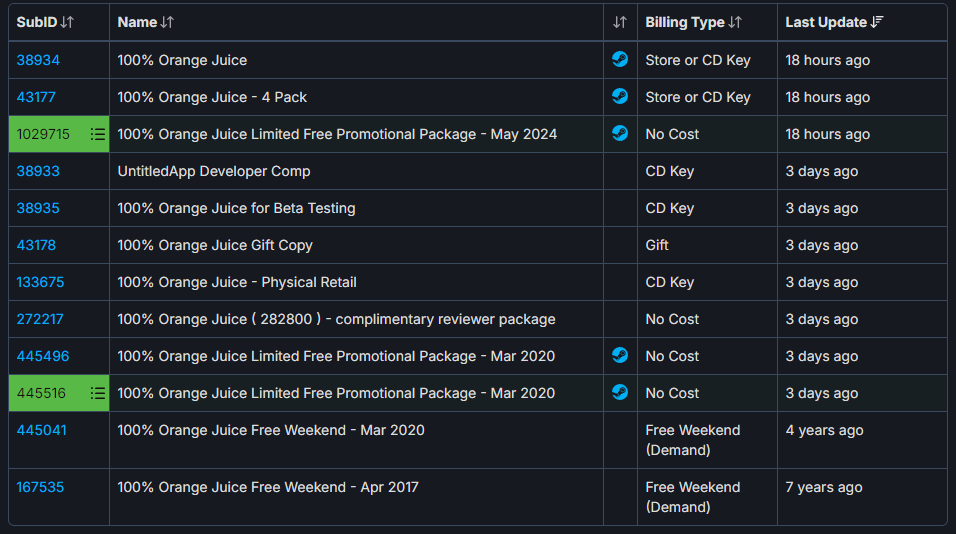The image size is (956, 534).
Task: Click highlighted SubID 445516 number
Action: [41, 393]
